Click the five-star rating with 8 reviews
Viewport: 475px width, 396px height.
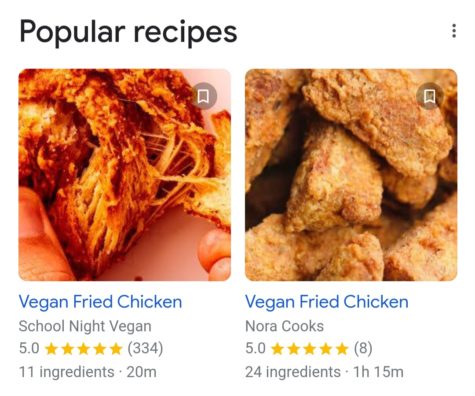309,349
